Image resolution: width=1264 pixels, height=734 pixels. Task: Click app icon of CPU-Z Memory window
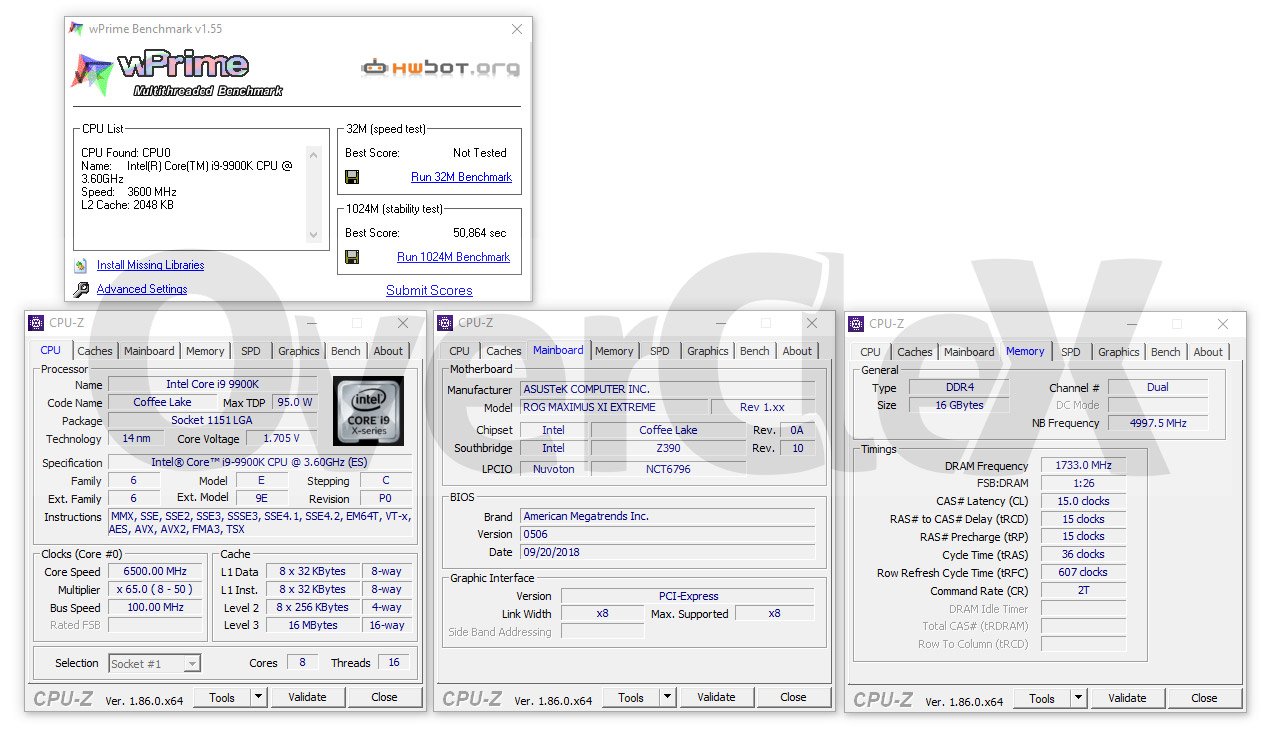(856, 324)
